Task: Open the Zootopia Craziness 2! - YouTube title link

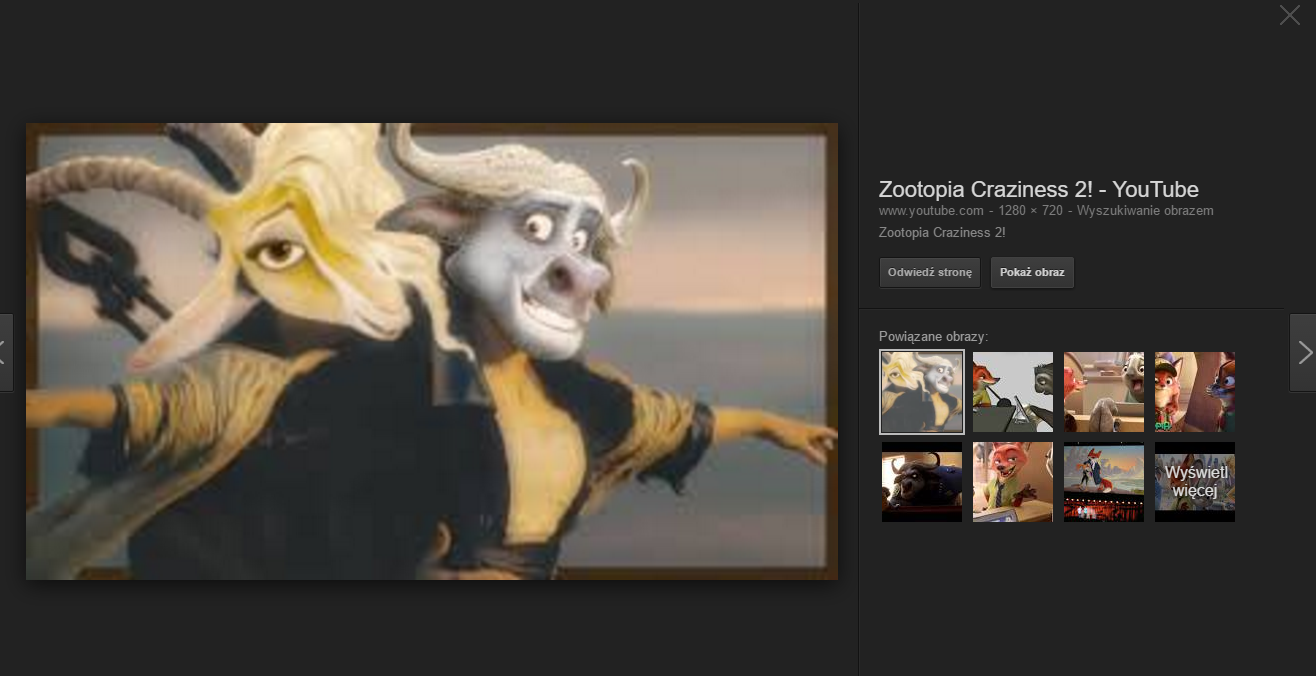Action: (x=1038, y=189)
